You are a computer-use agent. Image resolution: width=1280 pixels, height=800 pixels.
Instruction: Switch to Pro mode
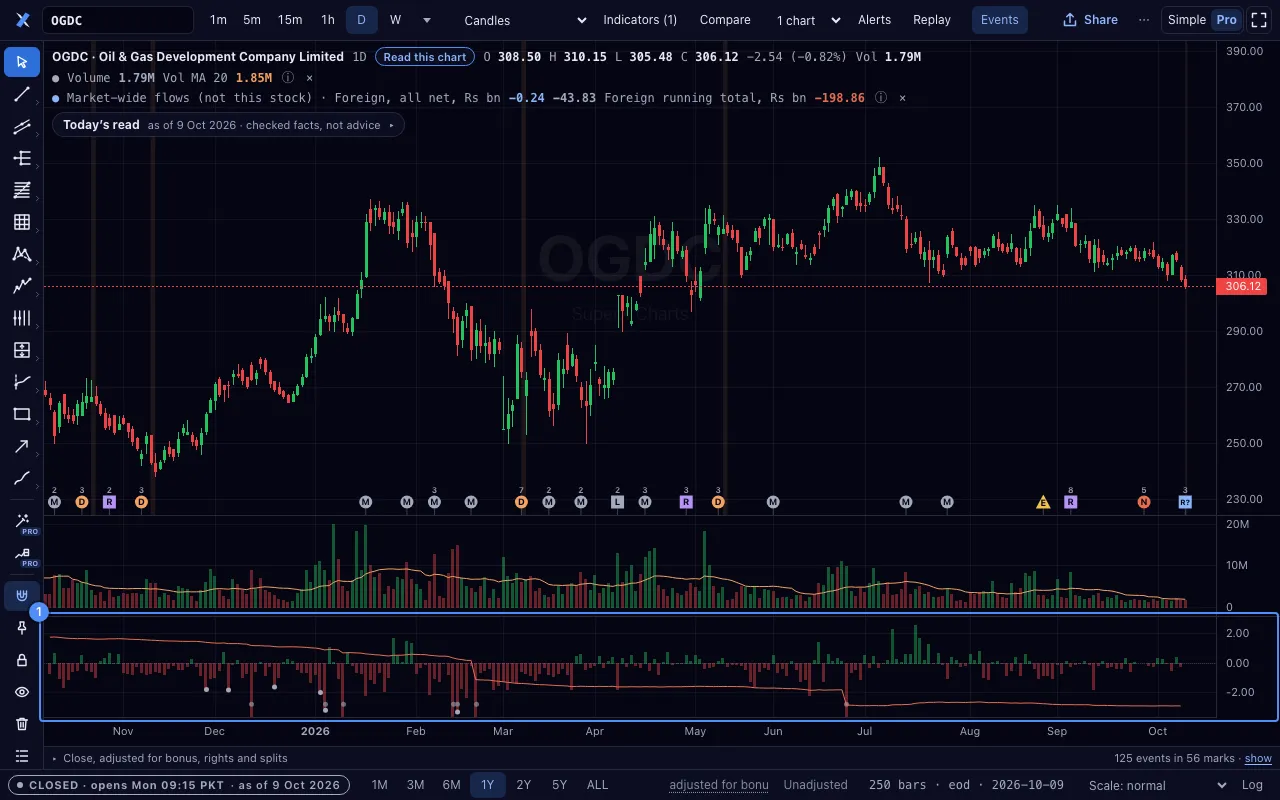pos(1226,20)
